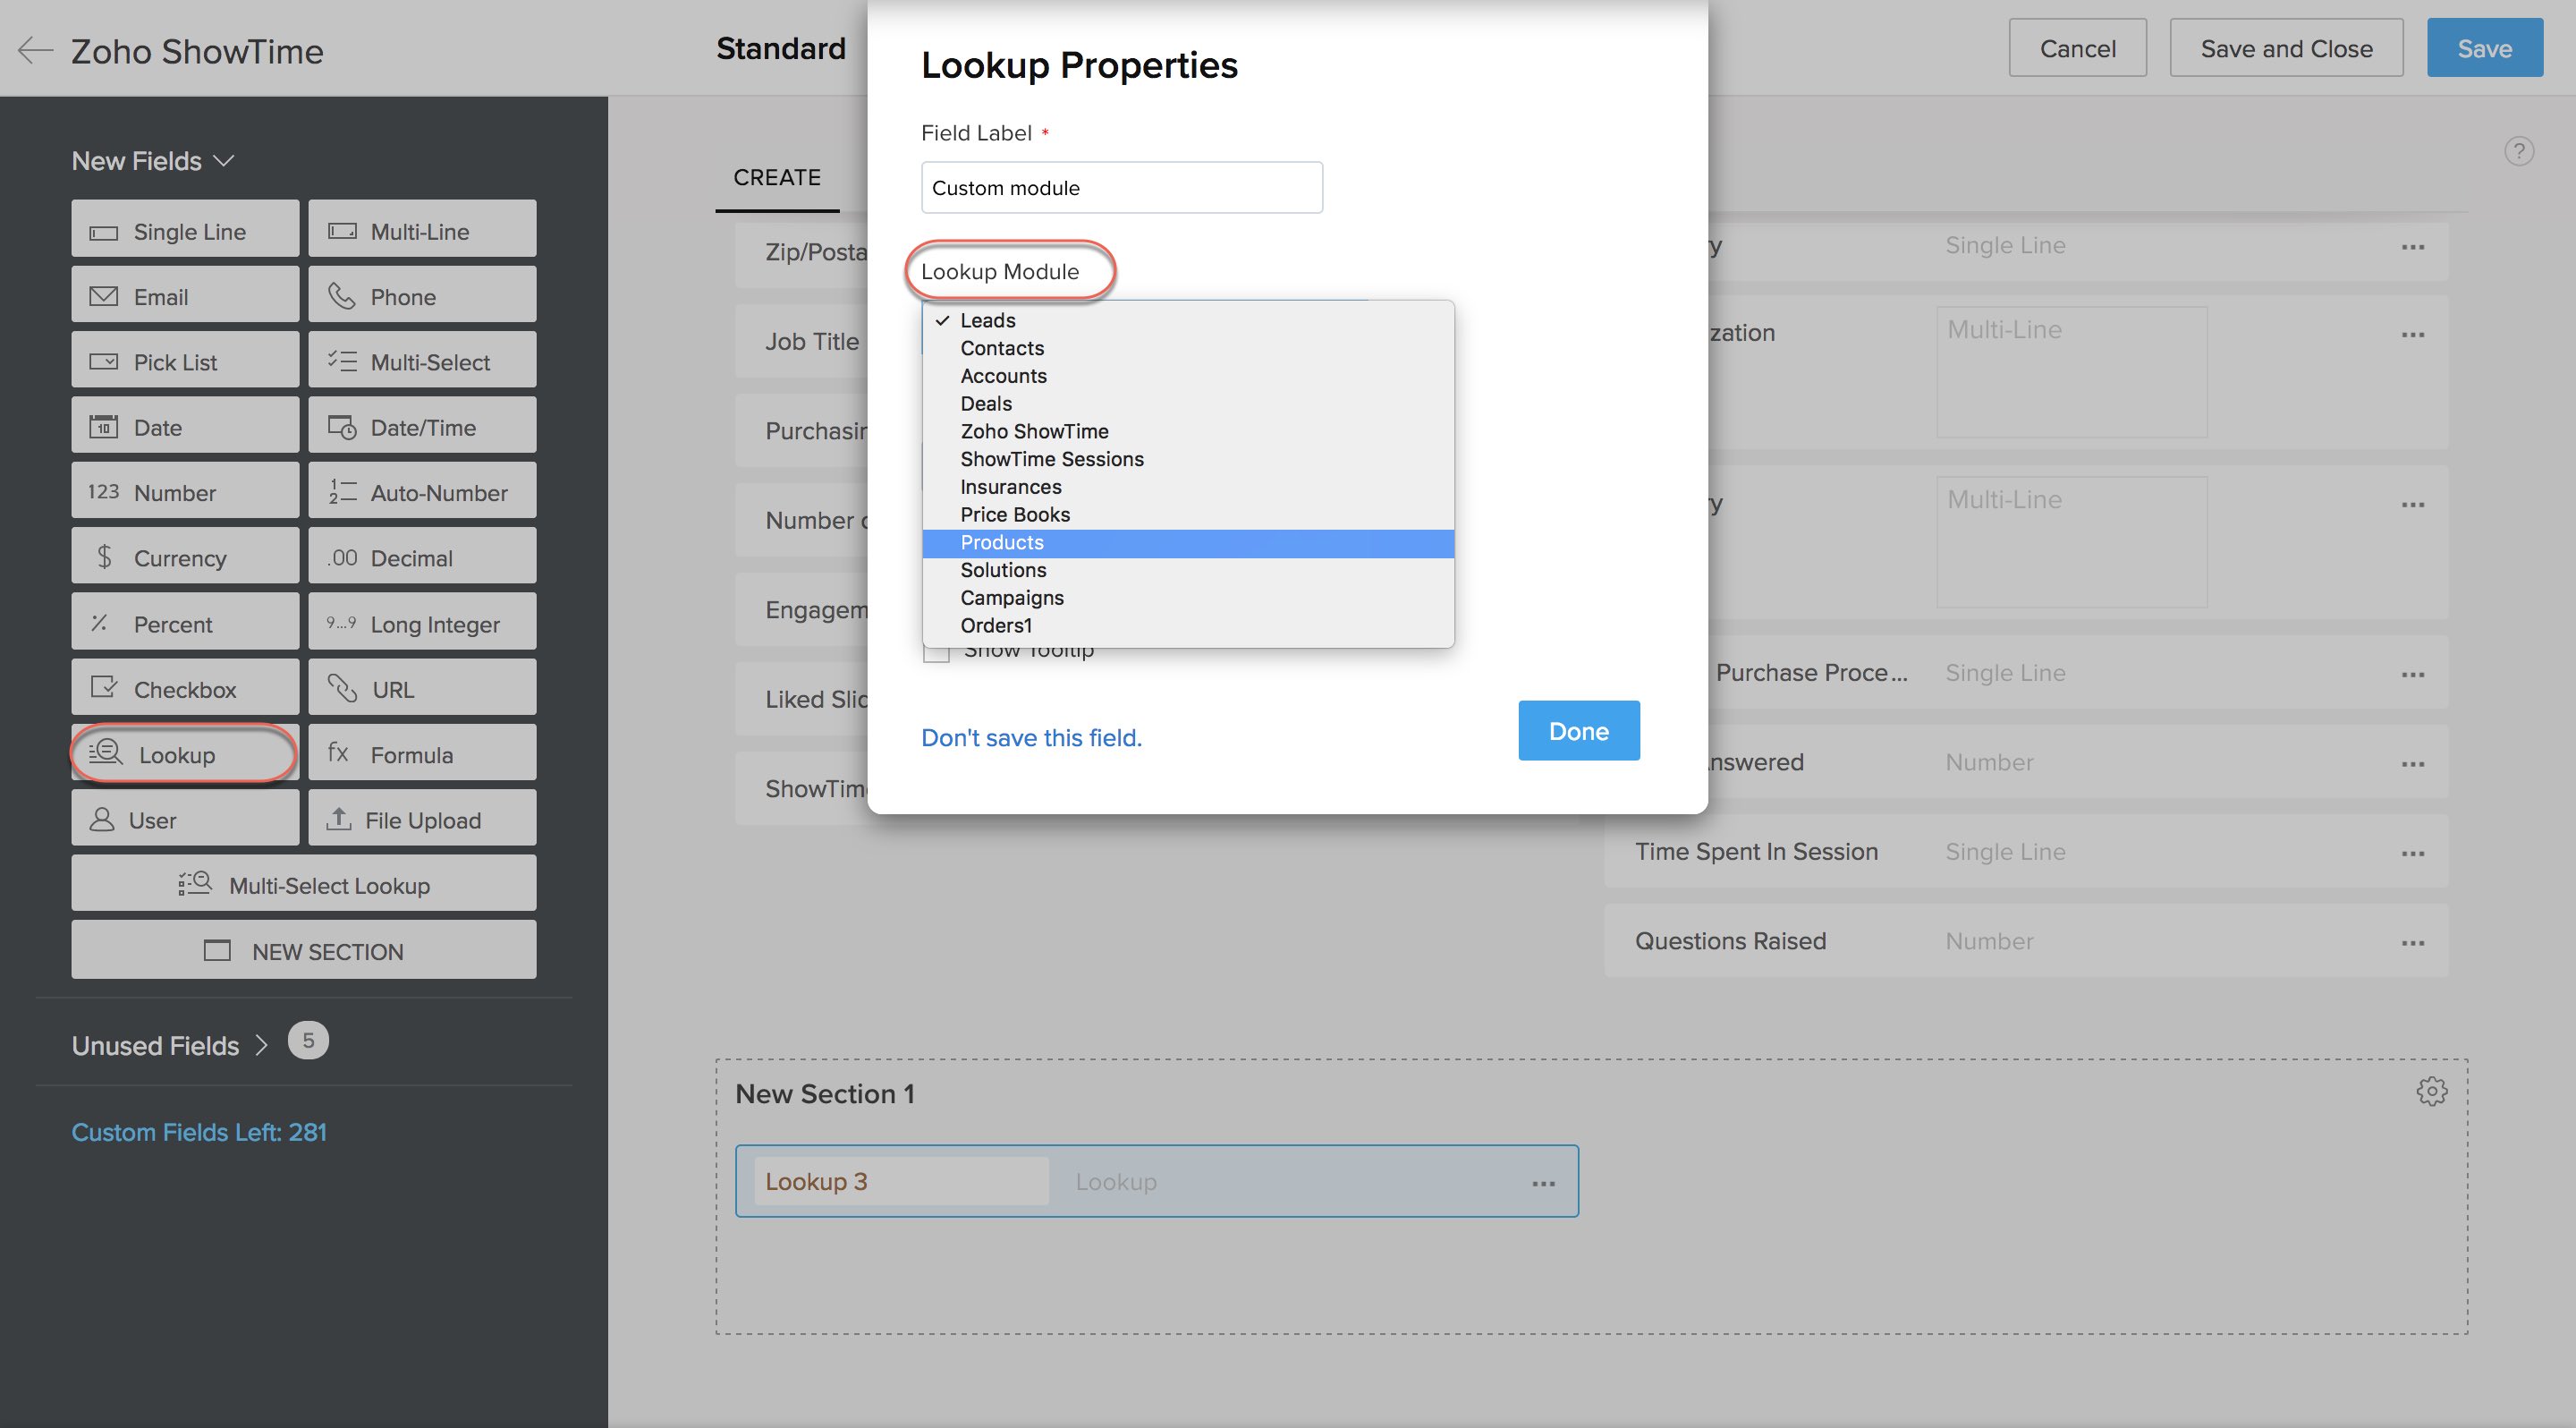Select the Lookup field type
Screen dimensions: 2576x1428
[x=185, y=754]
